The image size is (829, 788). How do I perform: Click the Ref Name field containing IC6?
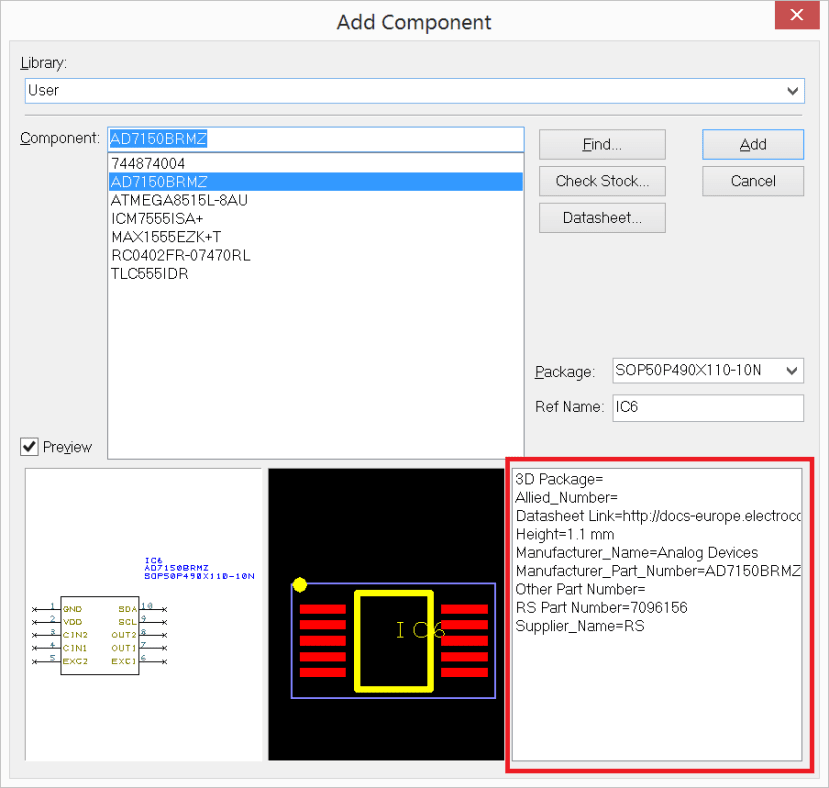[708, 408]
